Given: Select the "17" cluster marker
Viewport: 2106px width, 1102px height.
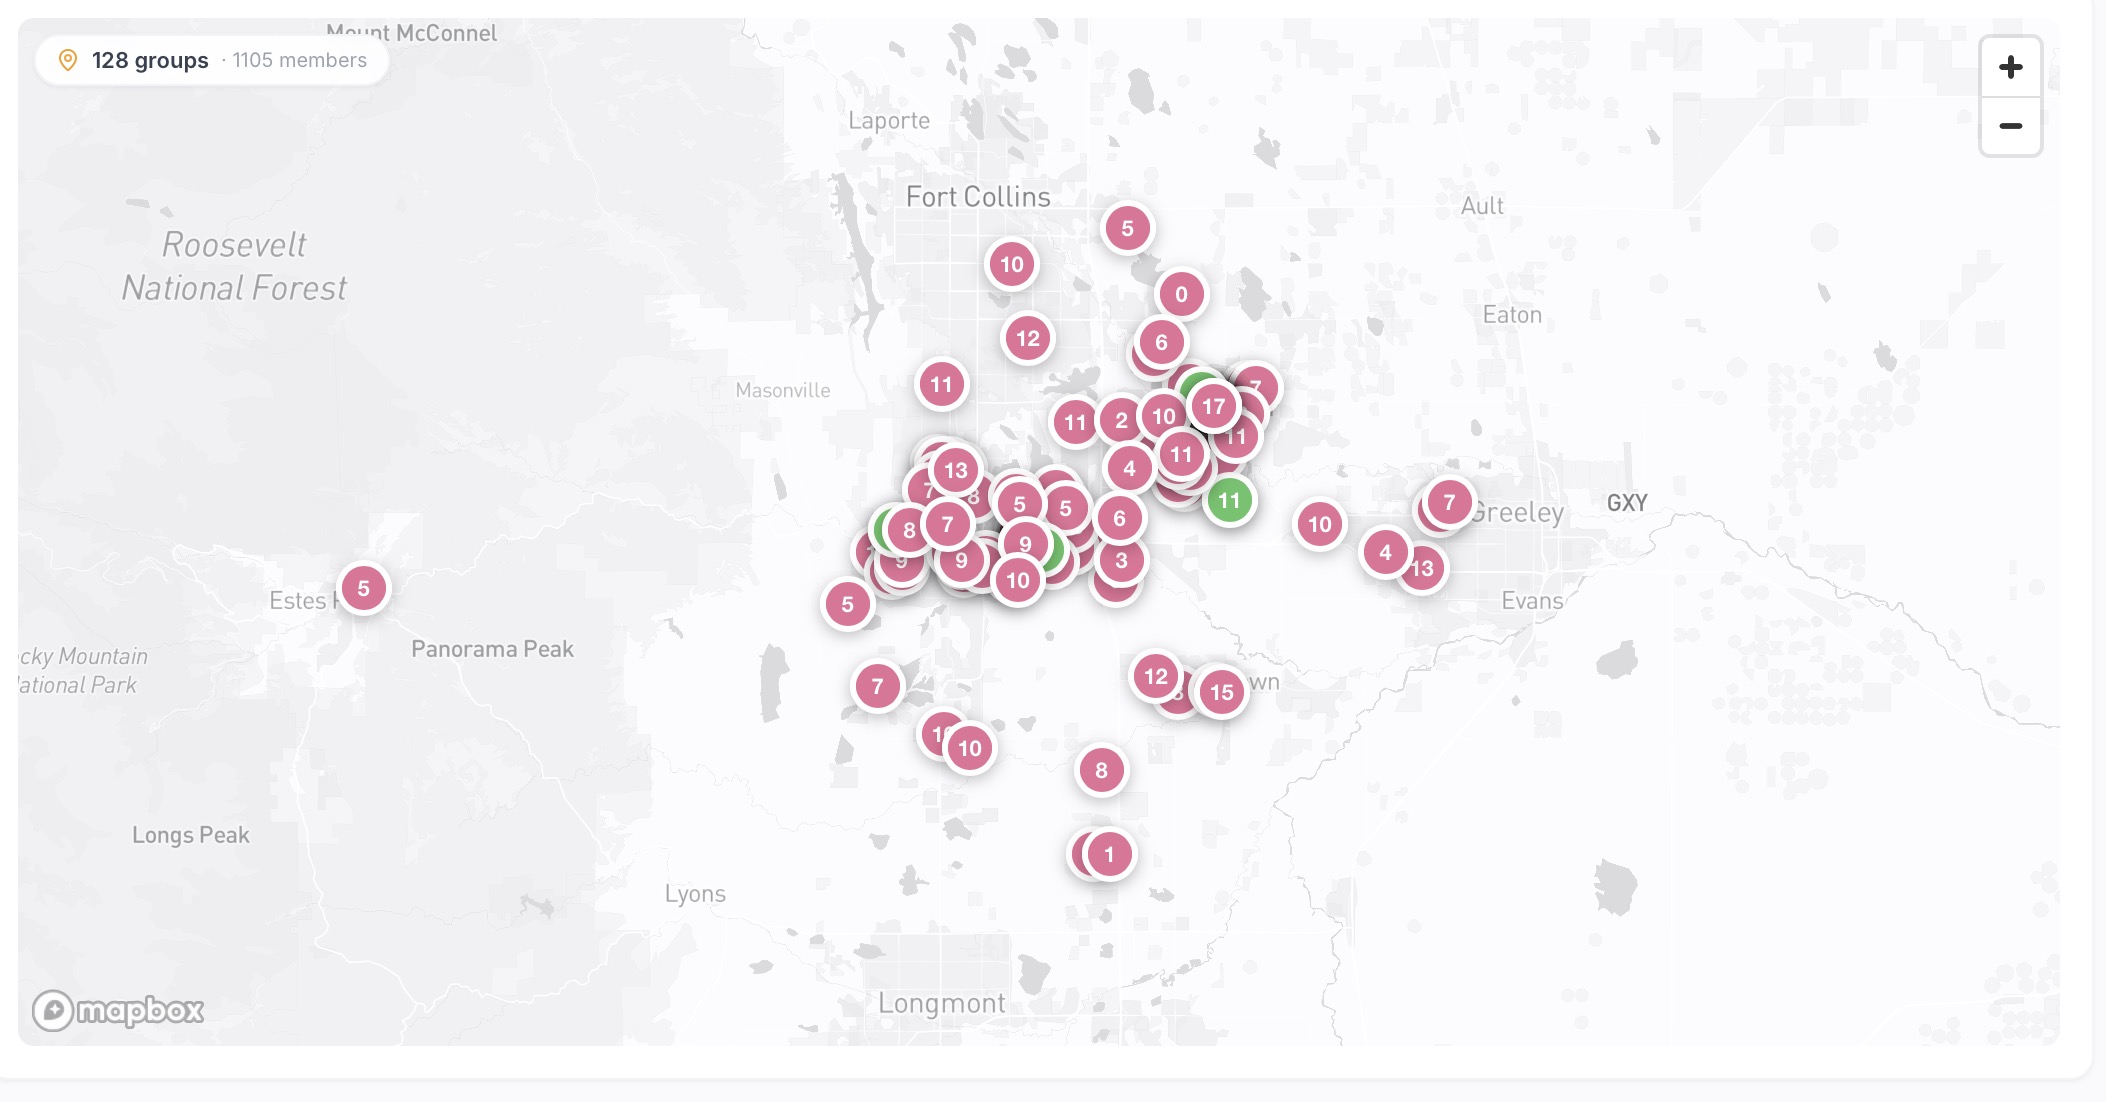Looking at the screenshot, I should [1214, 406].
